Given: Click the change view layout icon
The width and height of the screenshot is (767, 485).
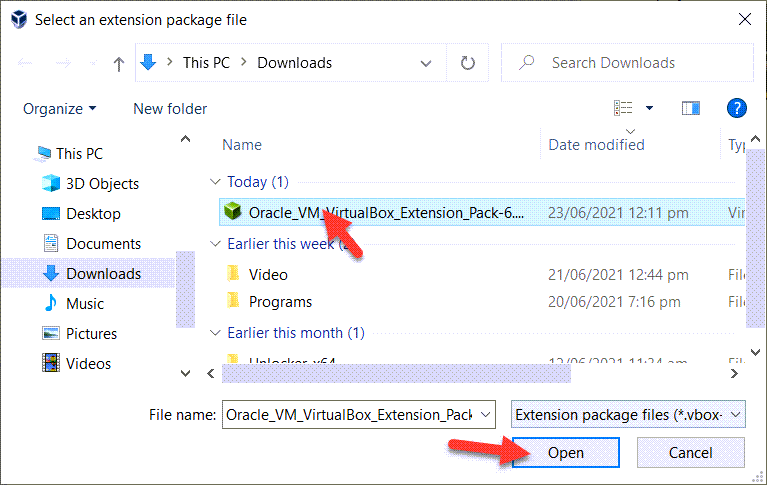Looking at the screenshot, I should 624,108.
